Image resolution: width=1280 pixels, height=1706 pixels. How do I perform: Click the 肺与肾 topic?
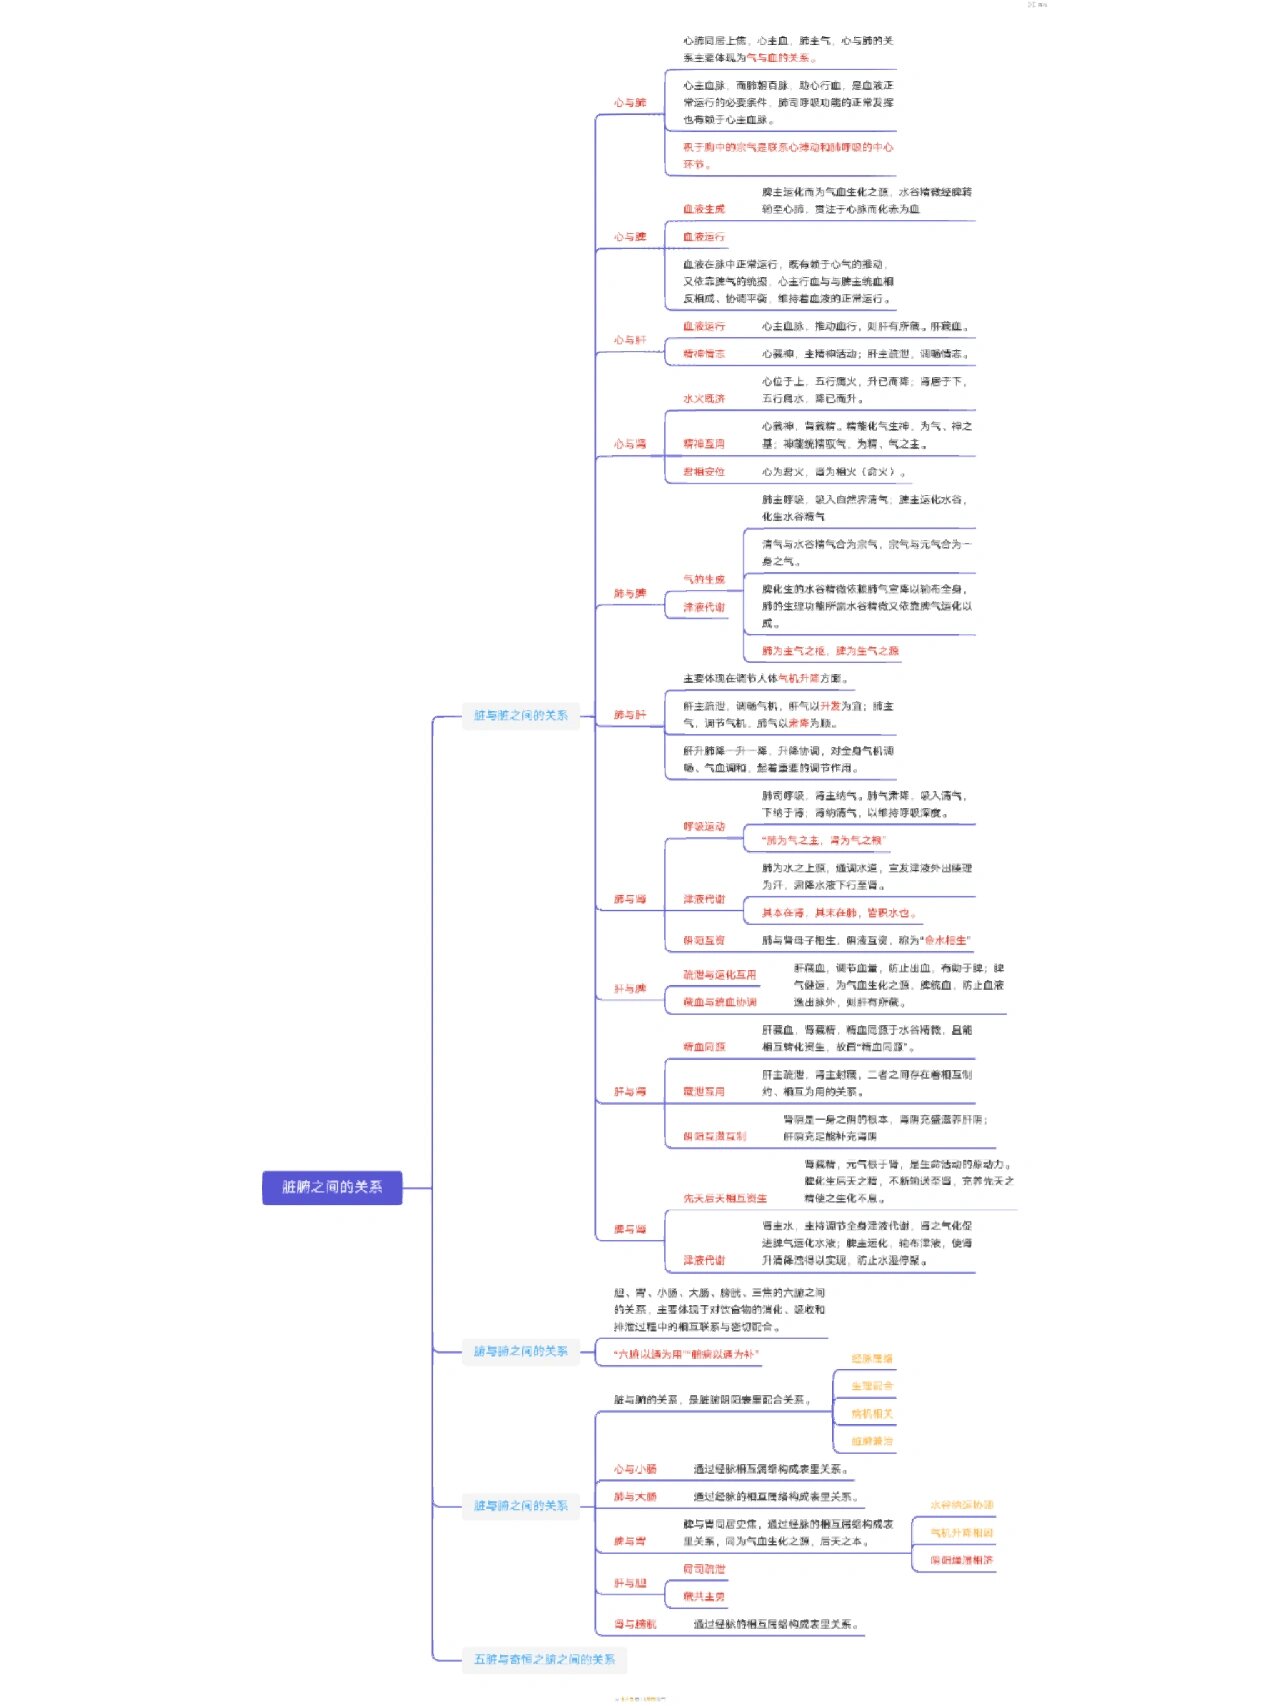[630, 900]
